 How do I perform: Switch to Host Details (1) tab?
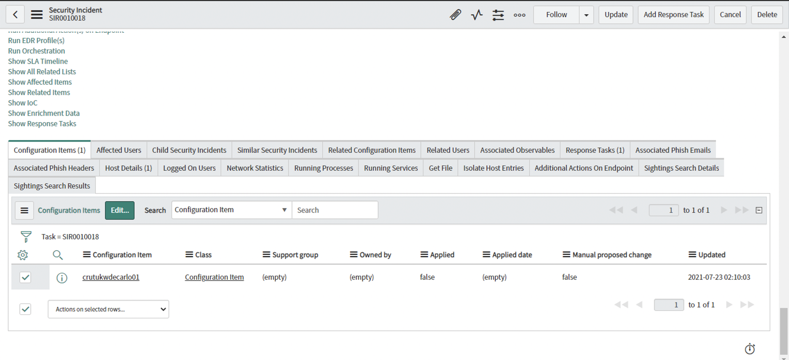click(129, 168)
